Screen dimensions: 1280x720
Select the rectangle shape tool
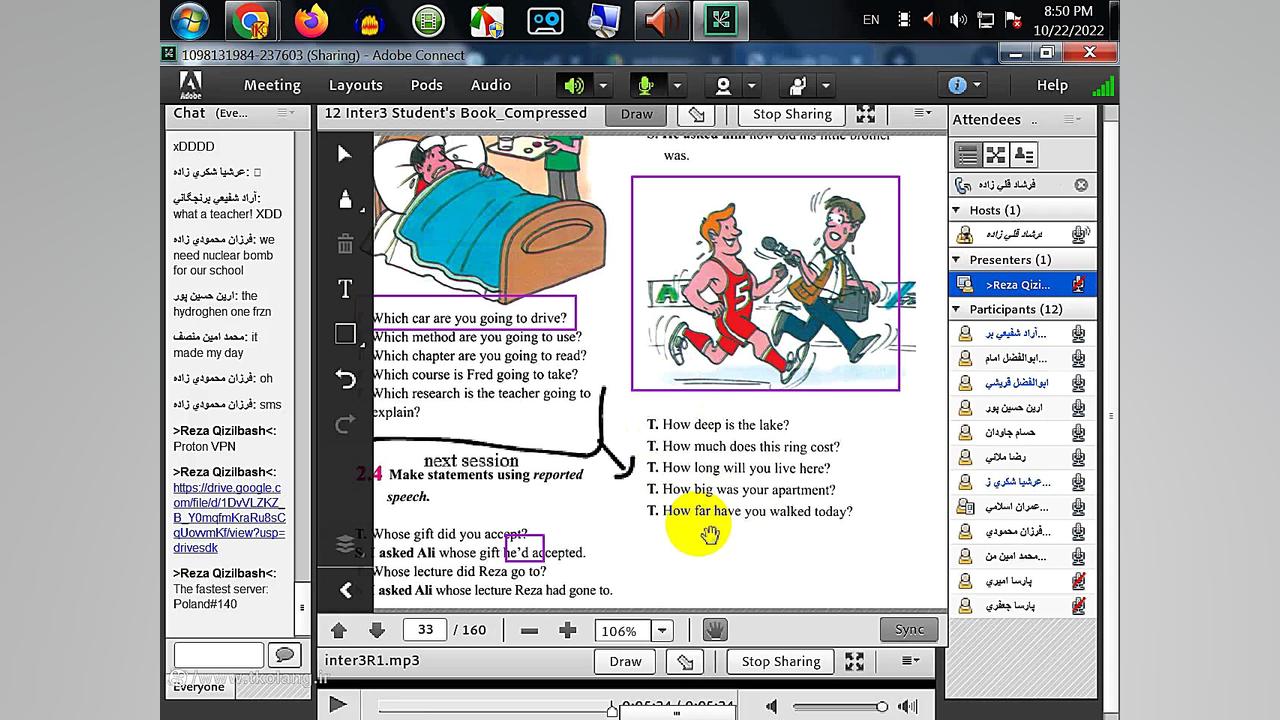point(345,334)
